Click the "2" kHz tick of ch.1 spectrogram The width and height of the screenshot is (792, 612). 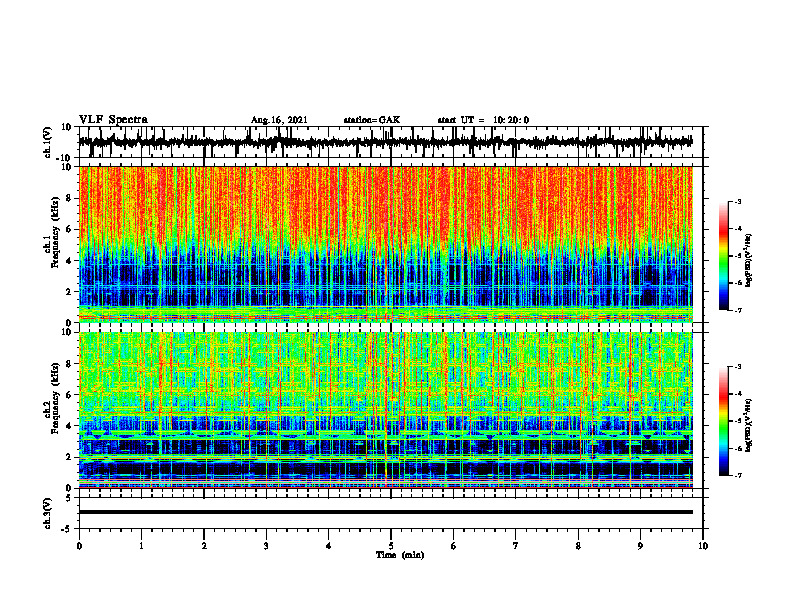pyautogui.click(x=69, y=292)
